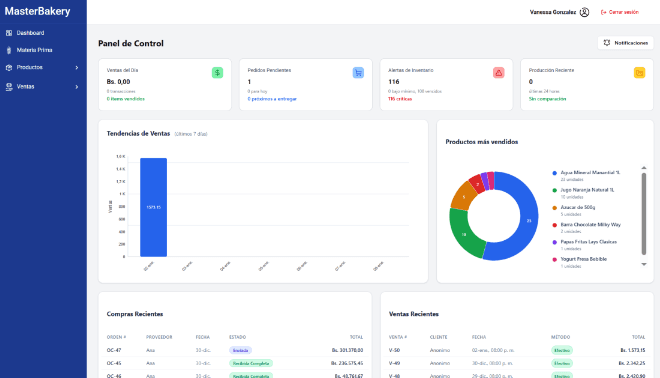The width and height of the screenshot is (660, 378).
Task: Click the green donut chart segment
Action: 463,234
